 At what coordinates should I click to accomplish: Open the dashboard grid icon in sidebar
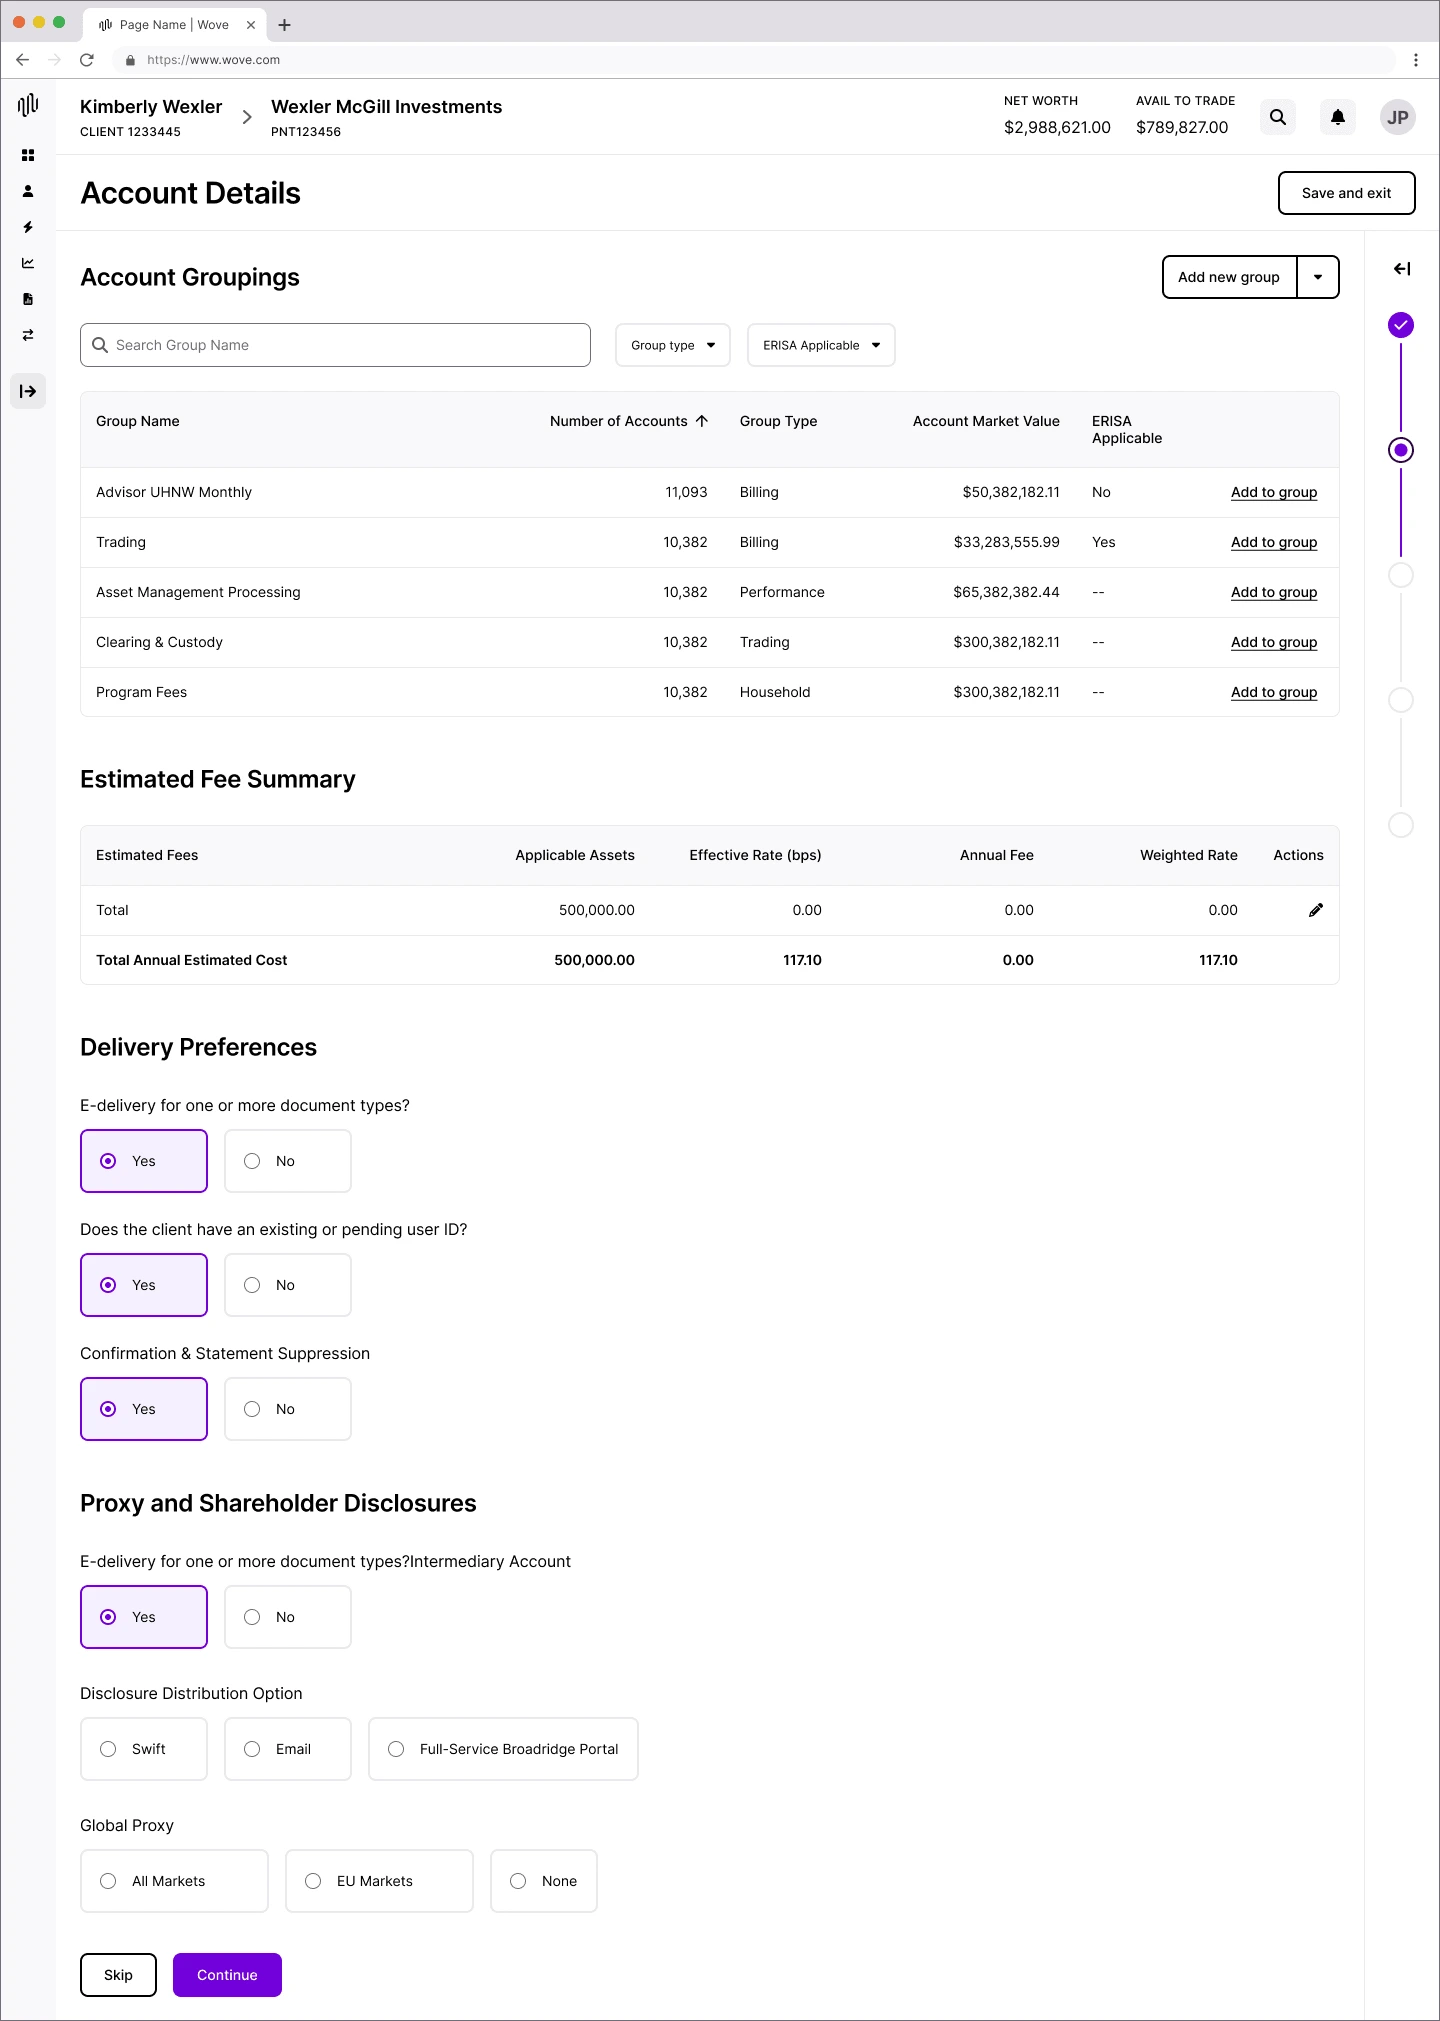(x=28, y=155)
